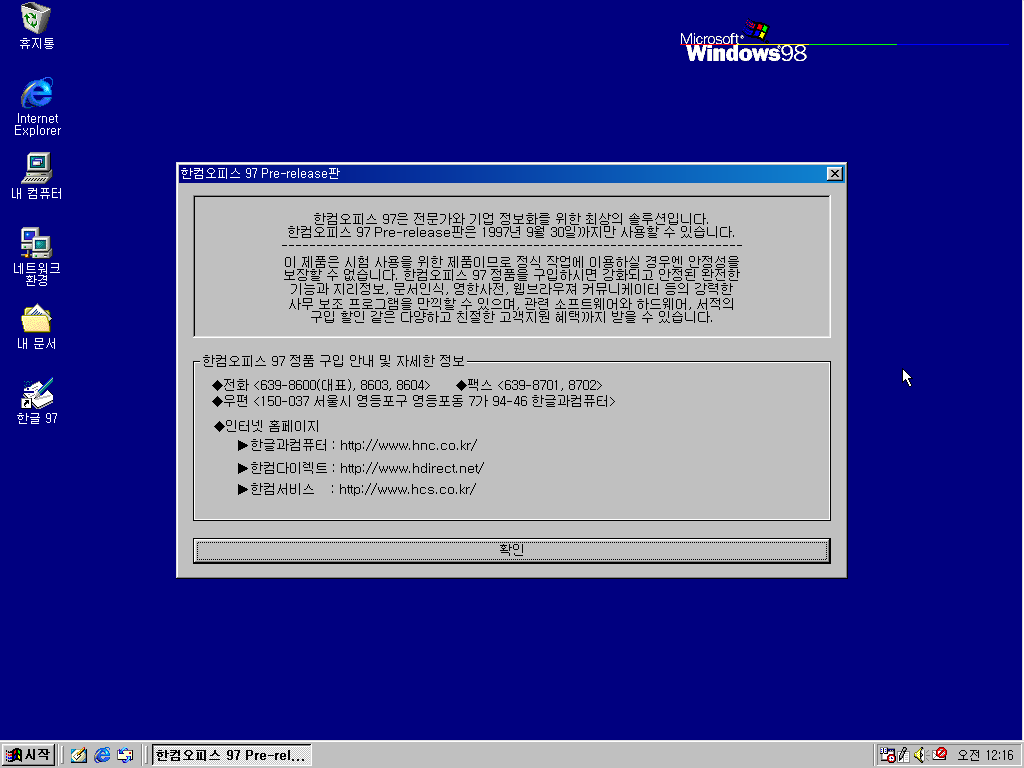Select the 한글 97 shortcut icon
Screen dimensions: 1024x768
(x=37, y=401)
